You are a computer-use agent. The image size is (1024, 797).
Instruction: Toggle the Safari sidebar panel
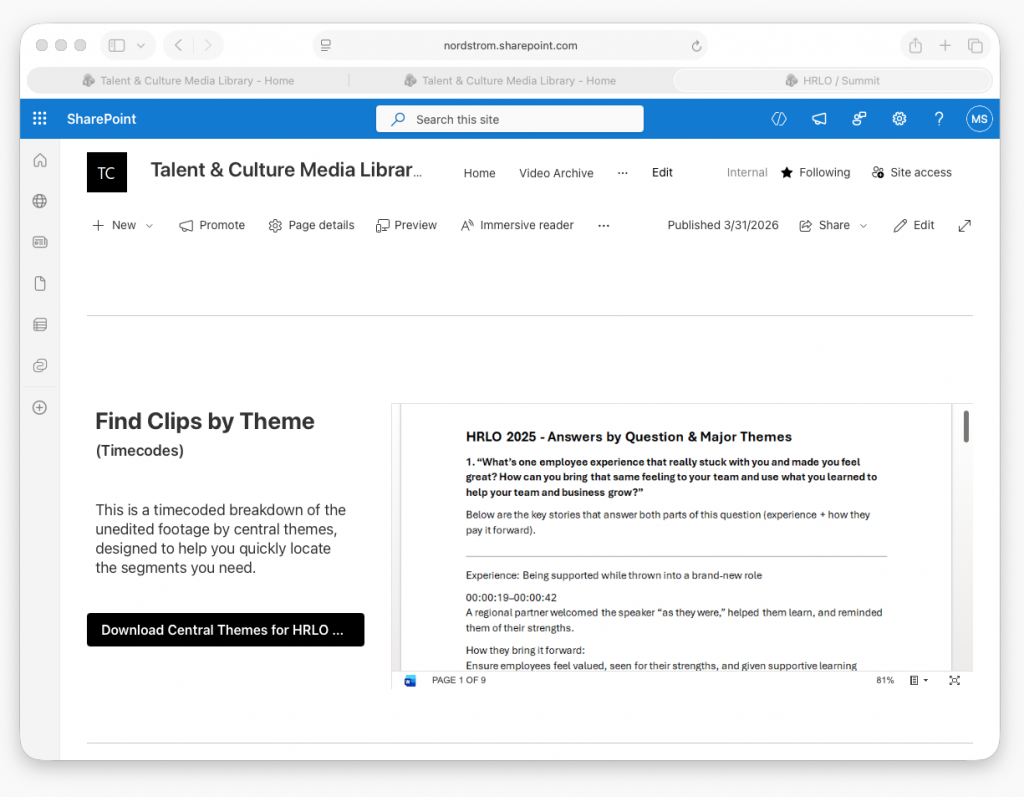[117, 45]
